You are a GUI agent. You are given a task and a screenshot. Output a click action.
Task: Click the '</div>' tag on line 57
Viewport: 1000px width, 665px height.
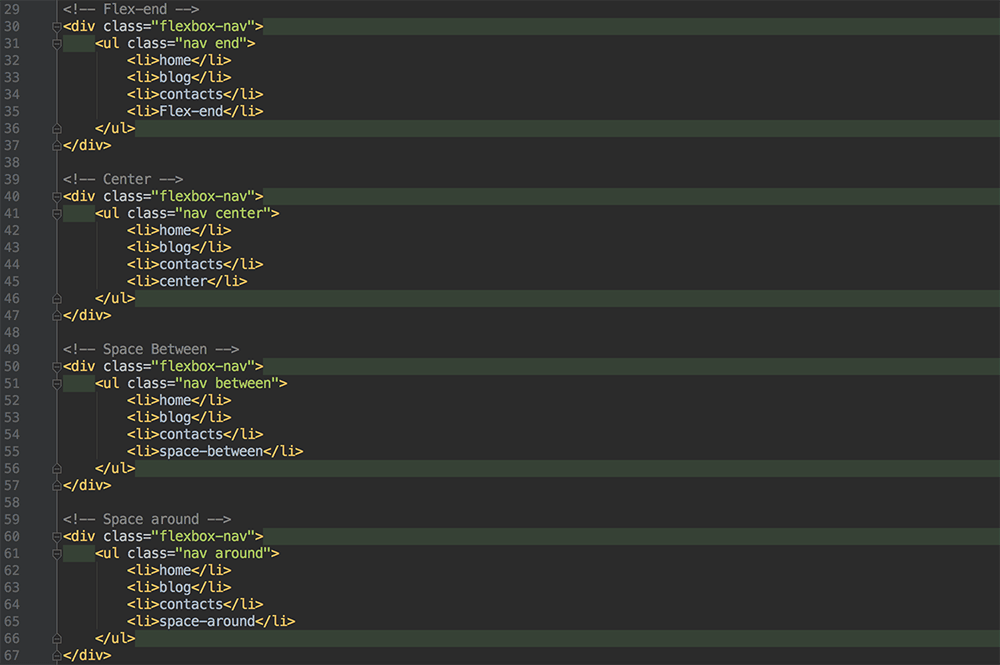(87, 485)
